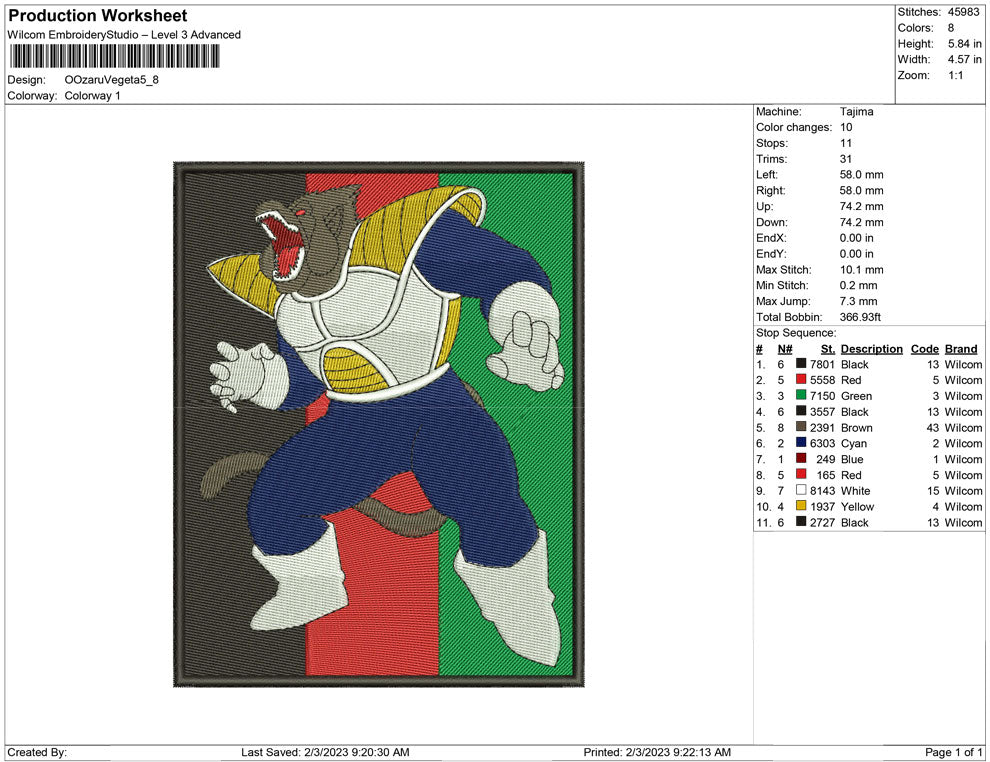Click the Trims value 31
The image size is (990, 762).
[845, 159]
